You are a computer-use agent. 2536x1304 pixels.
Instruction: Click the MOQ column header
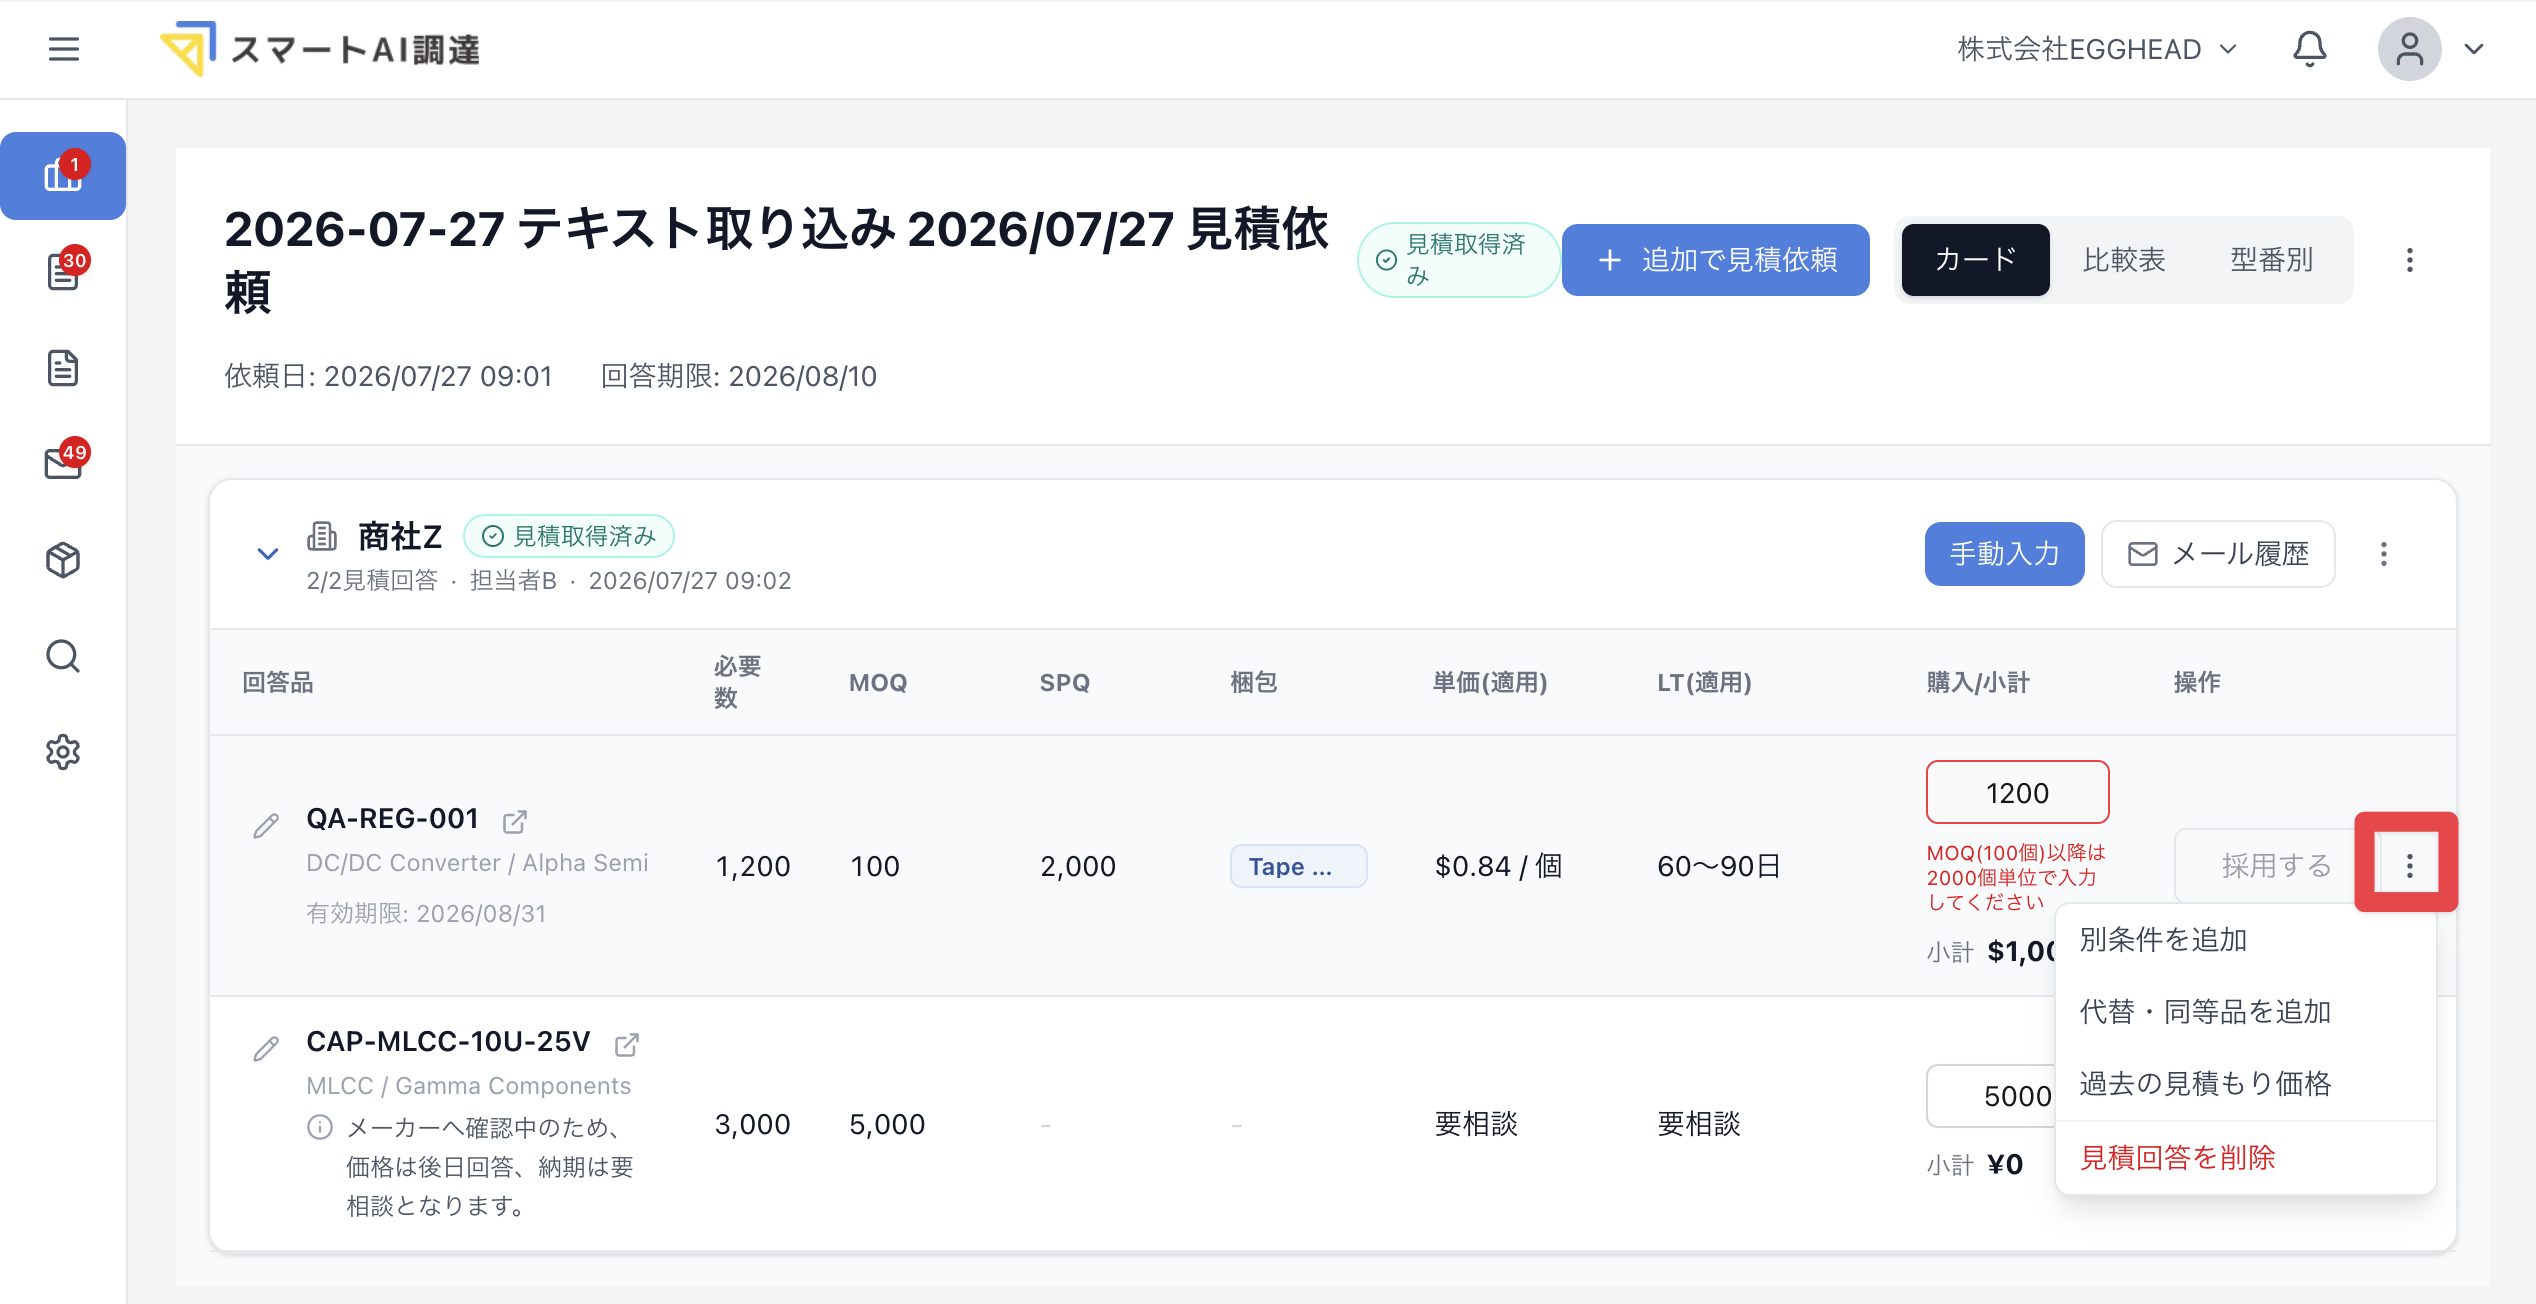coord(878,682)
